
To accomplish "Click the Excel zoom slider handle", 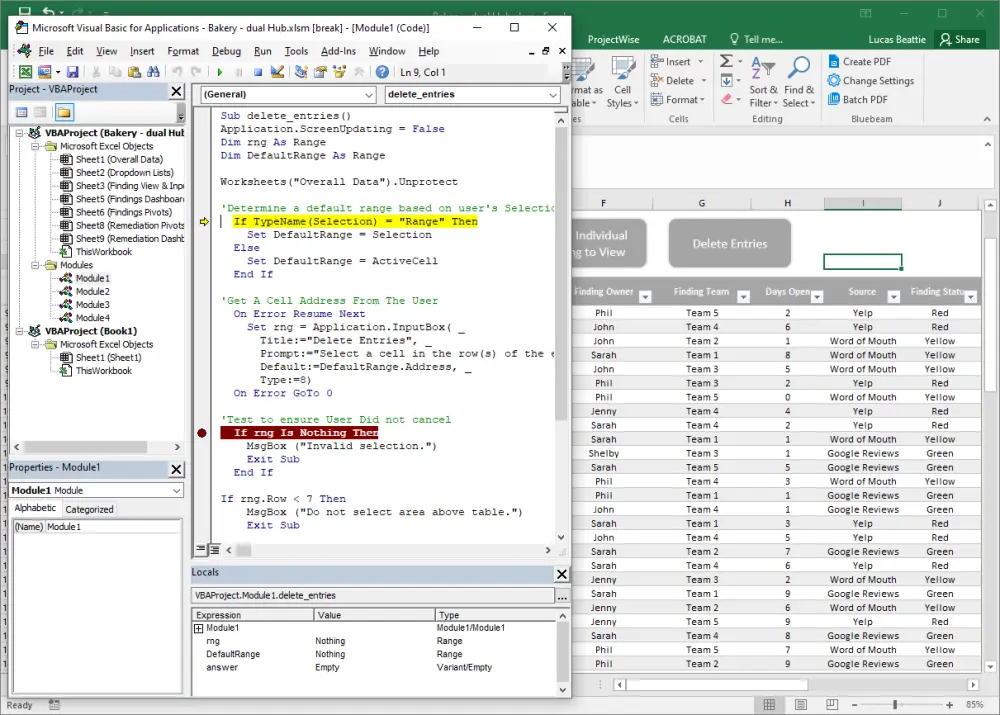I will [895, 705].
